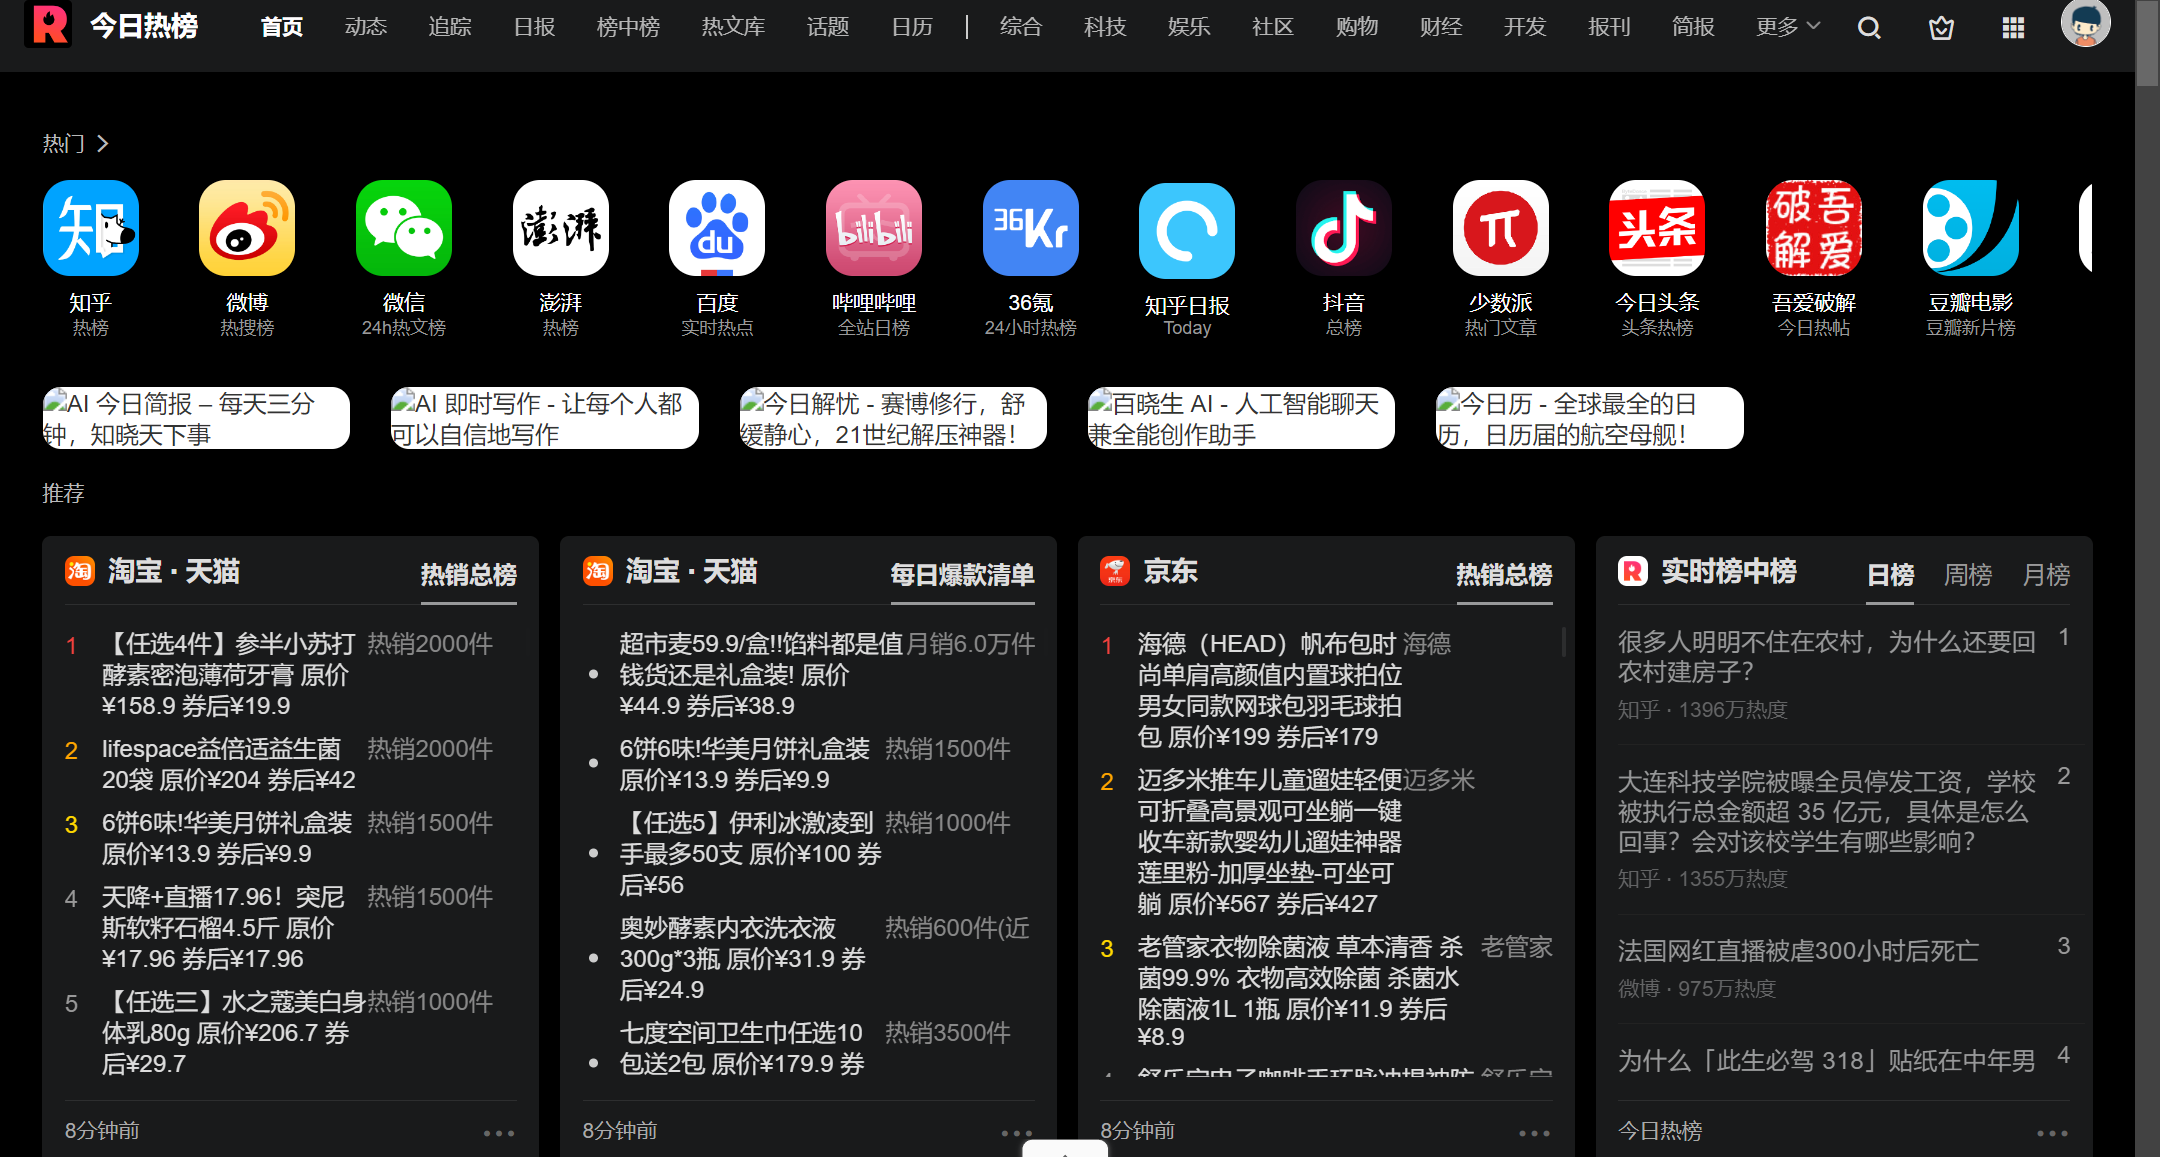Screen dimensions: 2160x1157
Task: Open the AI 今日简报 banner
Action: coord(196,418)
